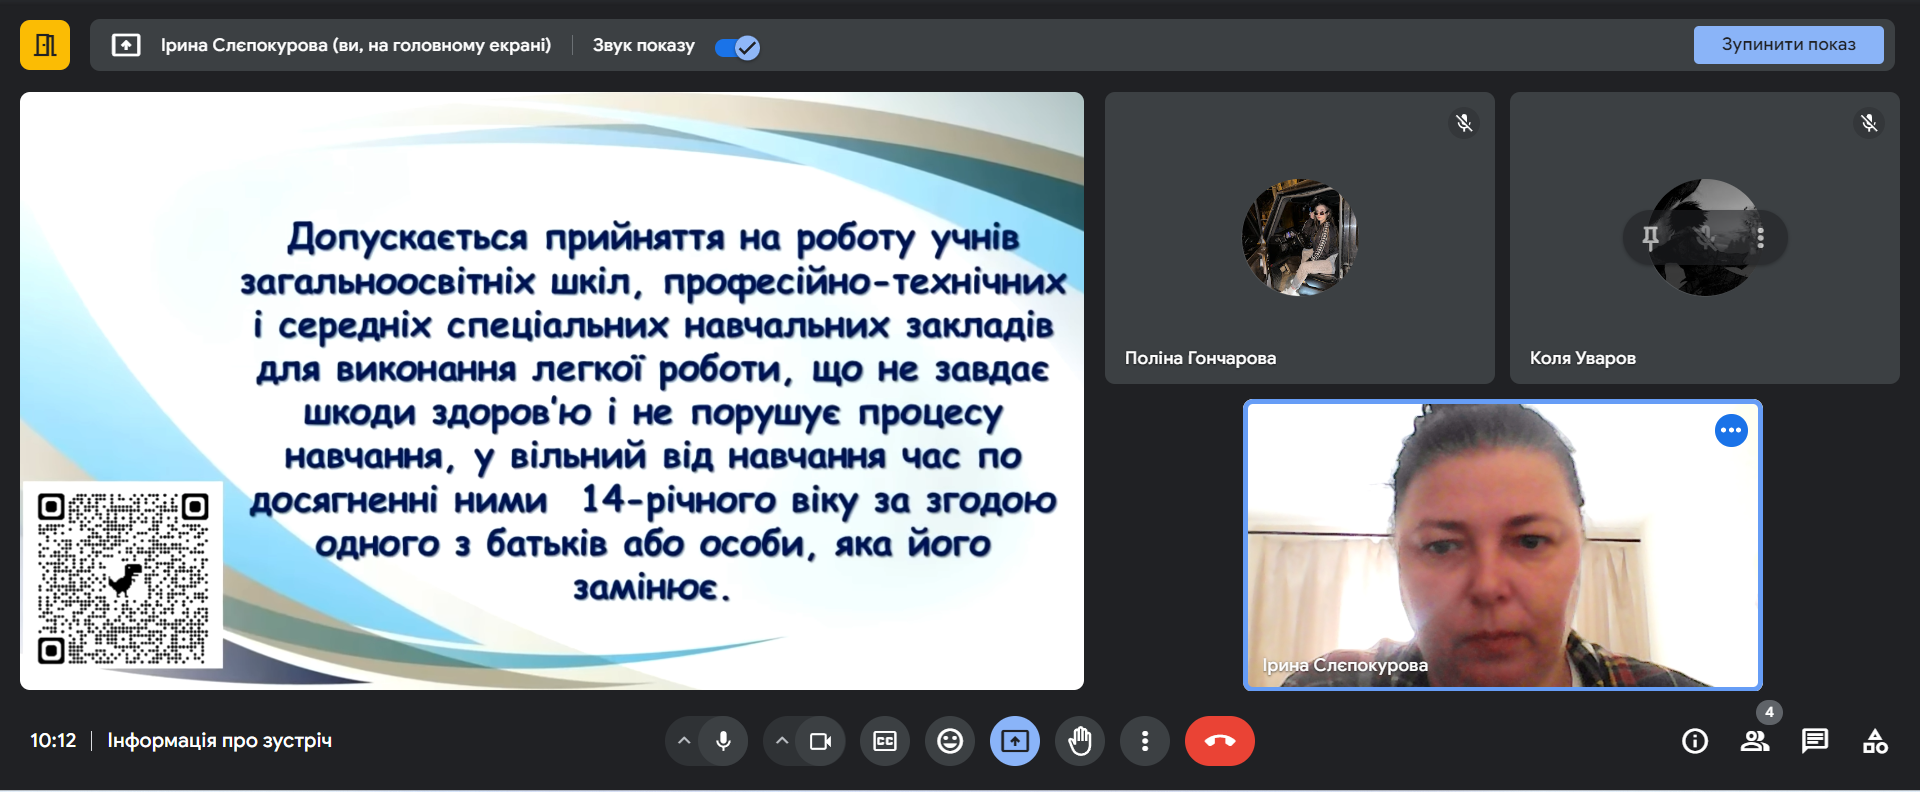This screenshot has height=792, width=1920.
Task: Open more options three-dot menu in toolbar
Action: (x=1145, y=741)
